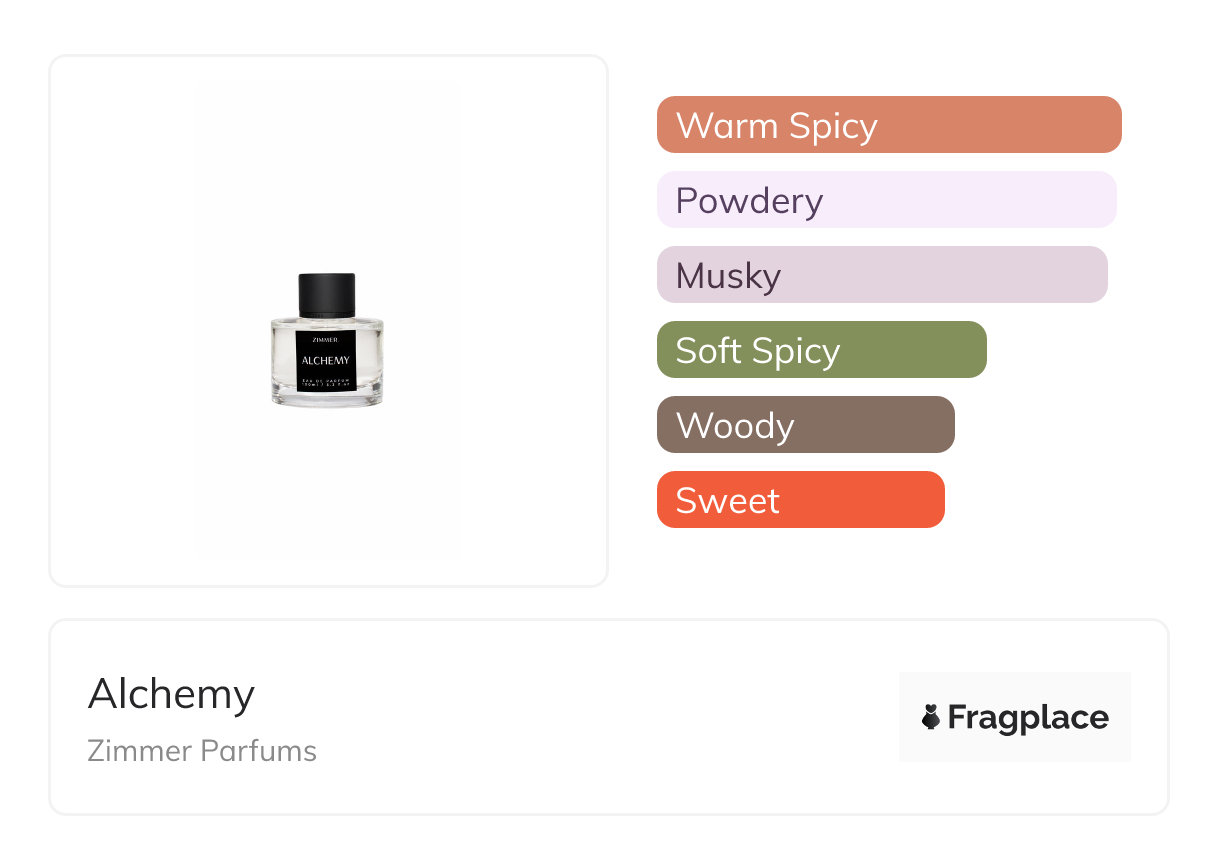Image resolution: width=1218 pixels, height=864 pixels.
Task: Click the Fragplace perfume bottle logo icon
Action: [x=931, y=717]
